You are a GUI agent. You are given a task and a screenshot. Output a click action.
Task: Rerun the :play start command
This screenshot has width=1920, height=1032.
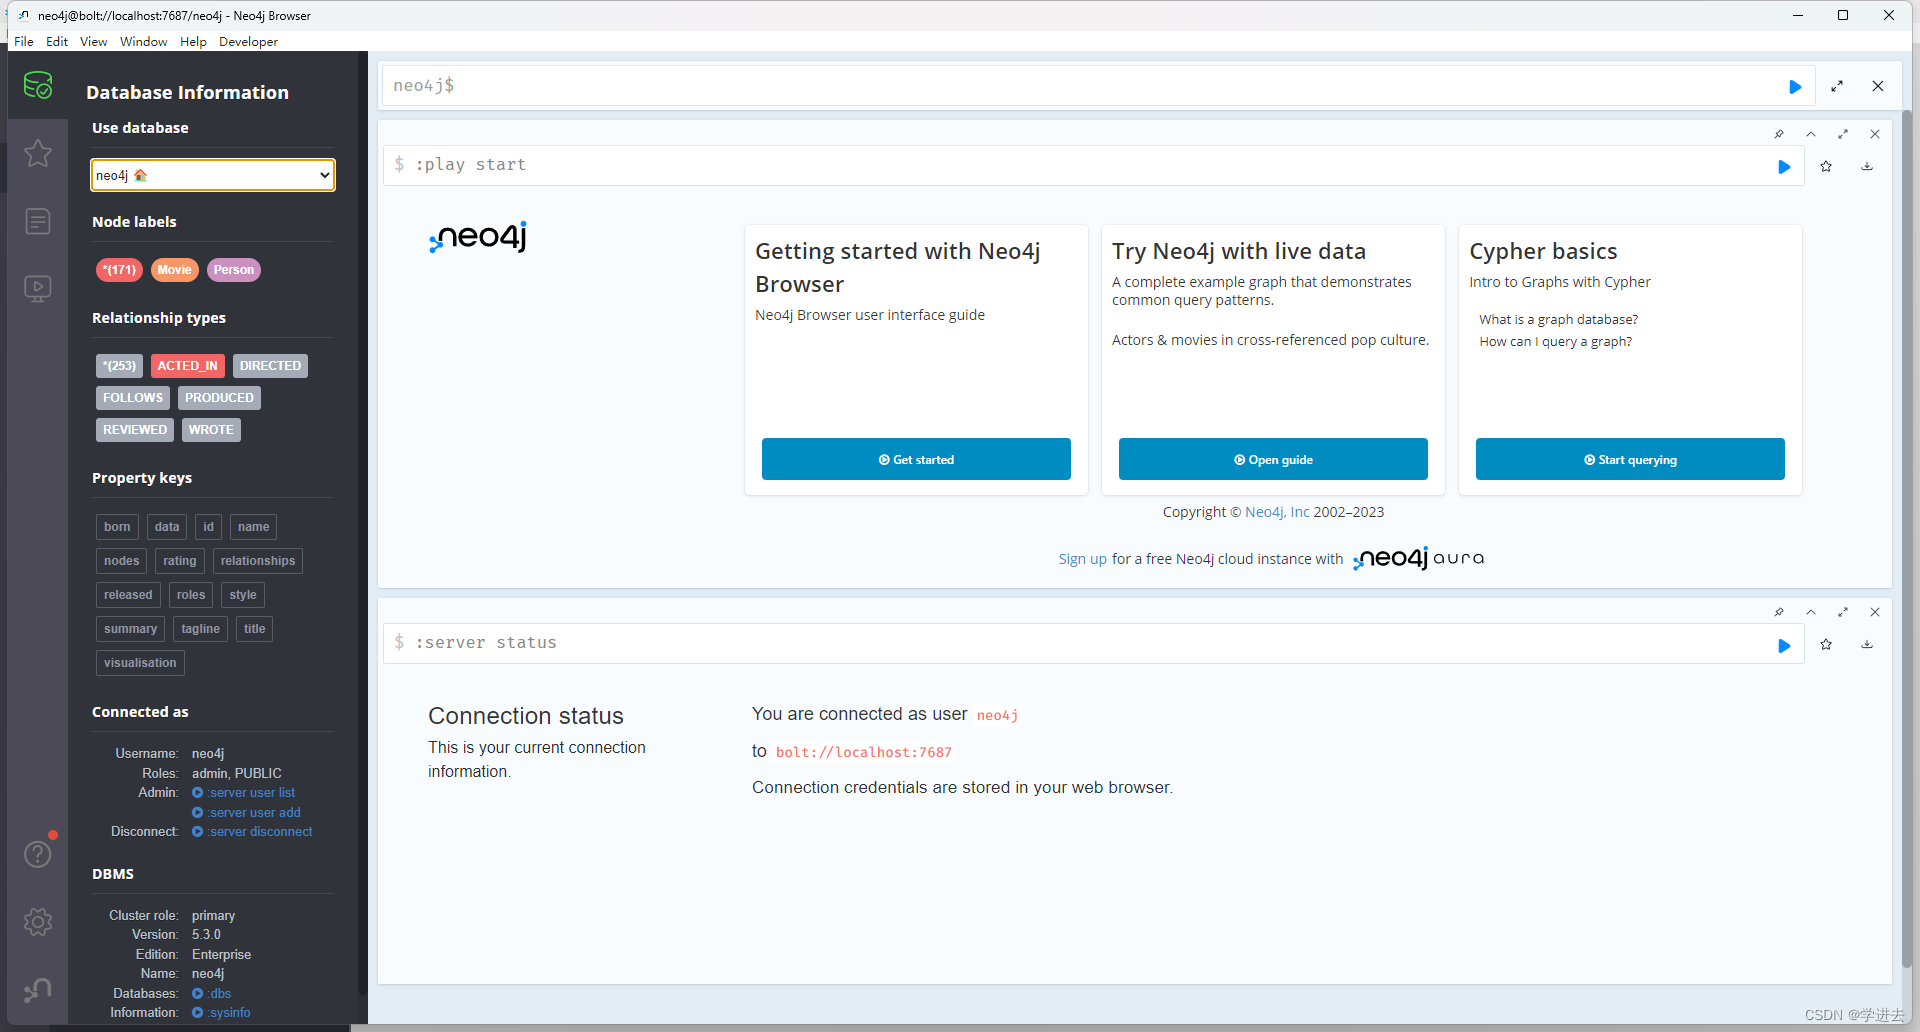coord(1784,167)
